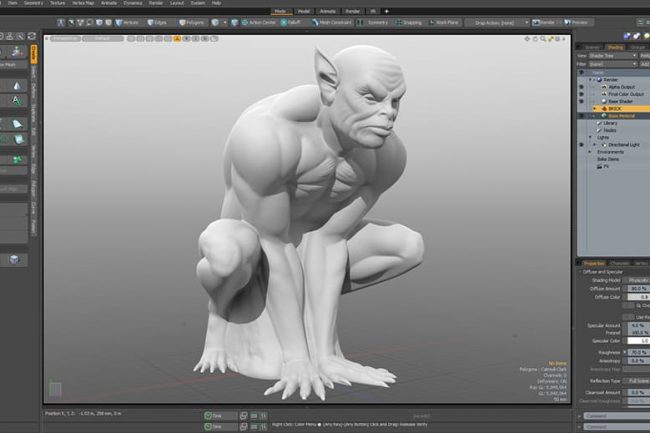The image size is (650, 433).
Task: Hide the Alpha Output item
Action: pyautogui.click(x=581, y=87)
